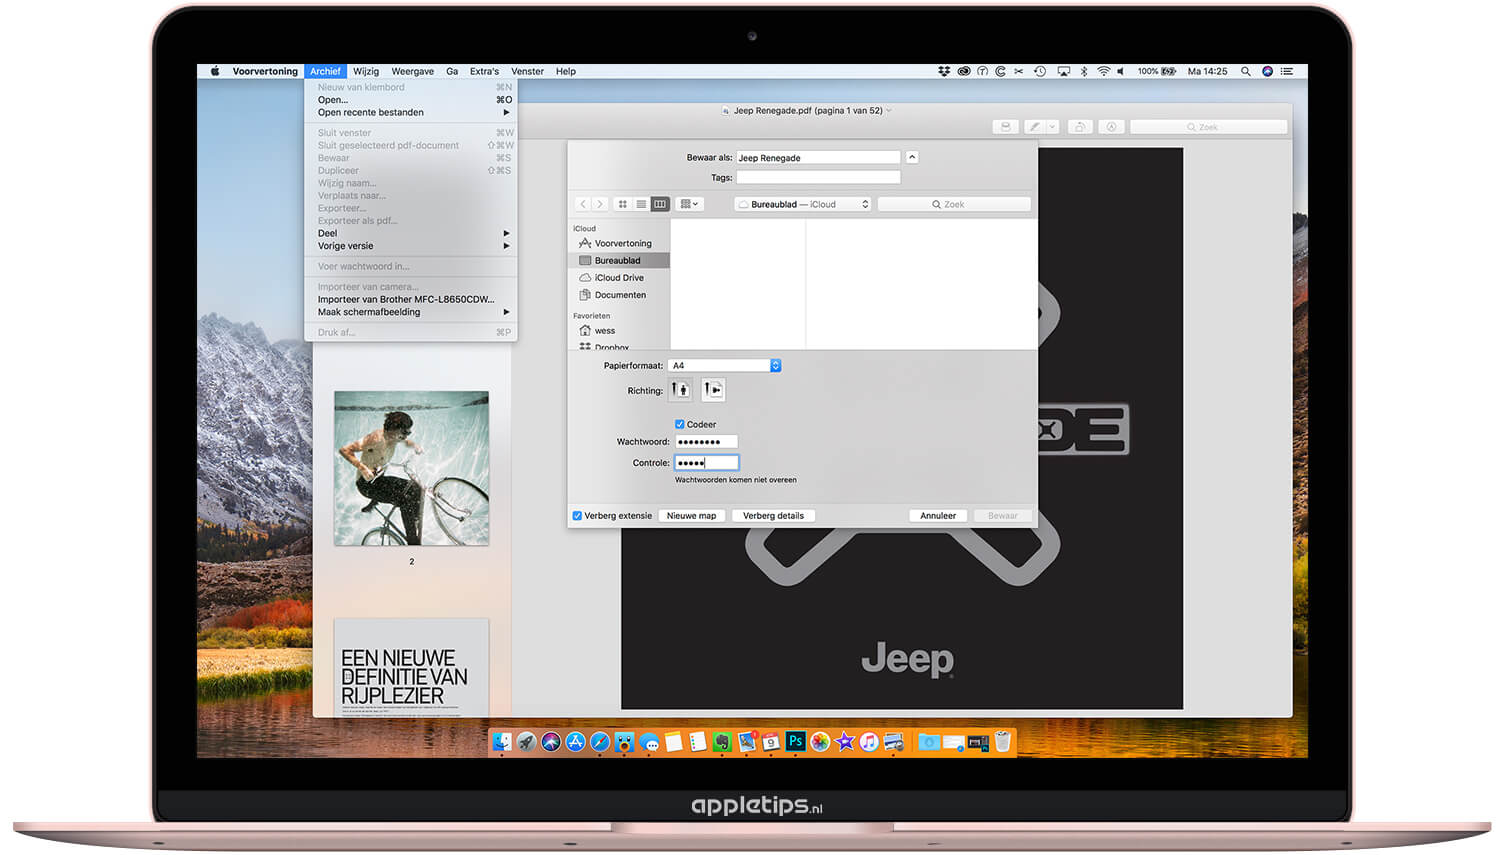Open Time Machine menu bar icon
Image resolution: width=1500 pixels, height=855 pixels.
[x=1040, y=71]
